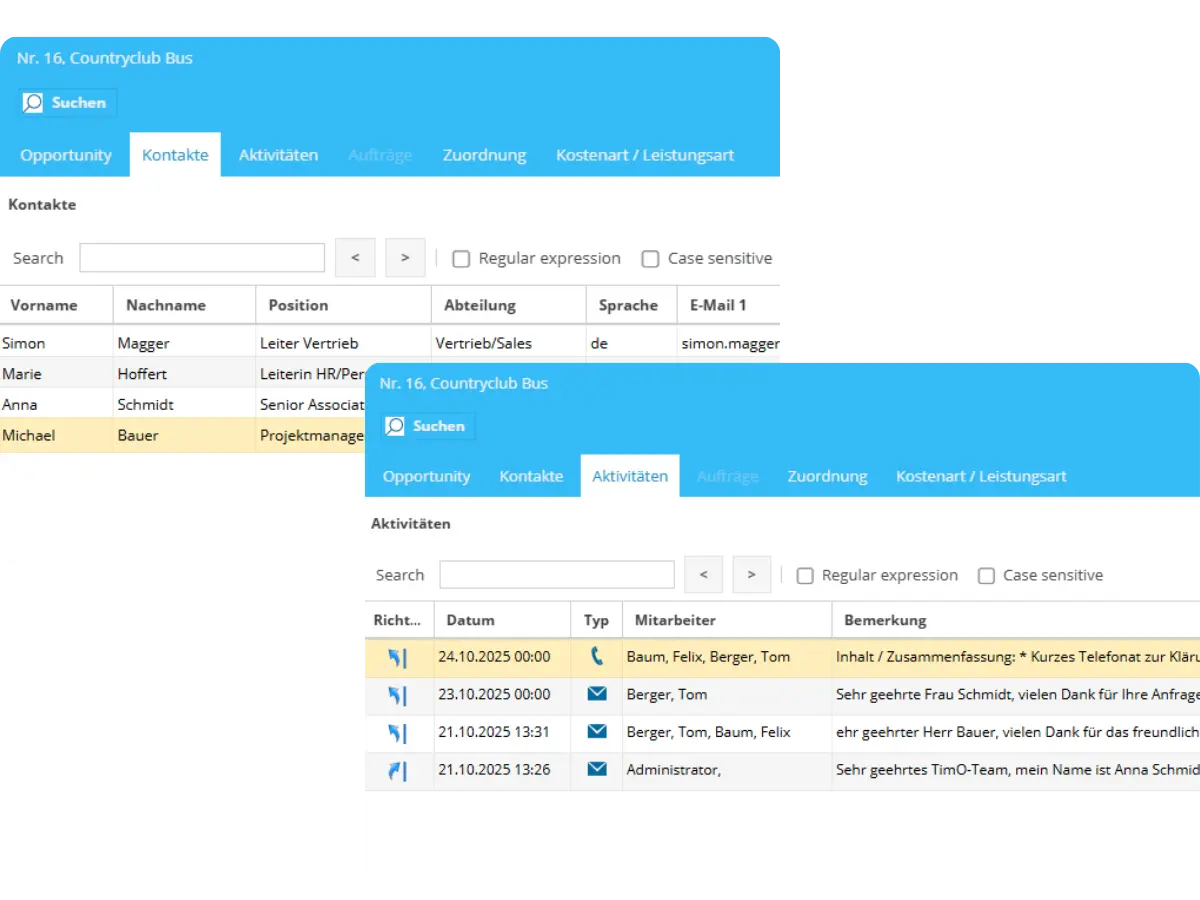This screenshot has height=900, width=1200.
Task: Click the envelope icon on the Administrator row
Action: pyautogui.click(x=597, y=770)
